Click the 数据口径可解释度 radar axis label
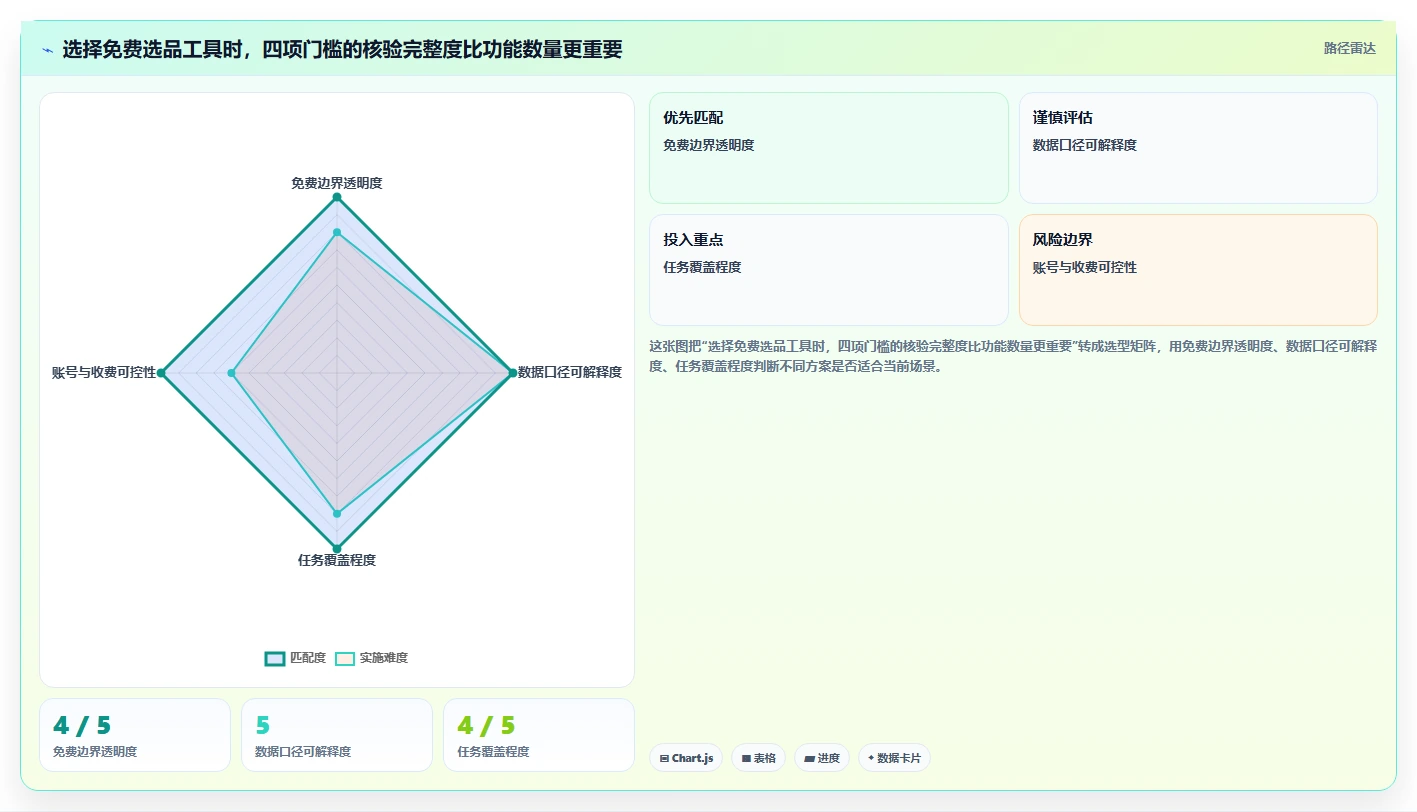1417x812 pixels. 570,372
